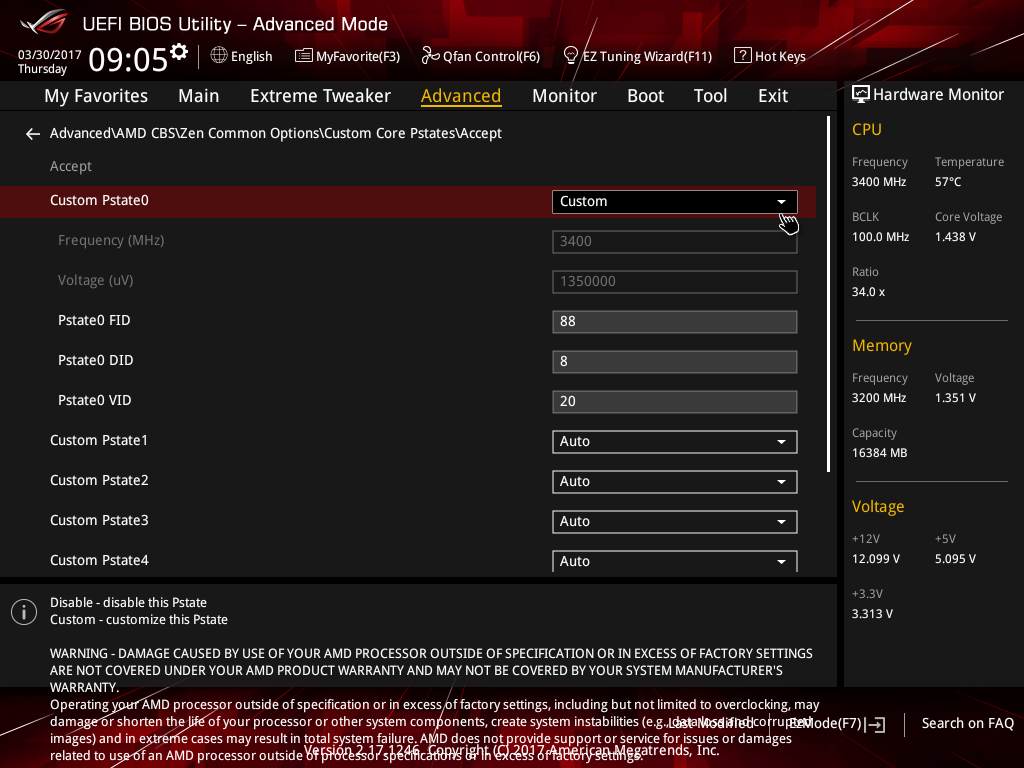1024x768 pixels.
Task: Switch to the Extreme Tweaker tab
Action: pyautogui.click(x=320, y=96)
